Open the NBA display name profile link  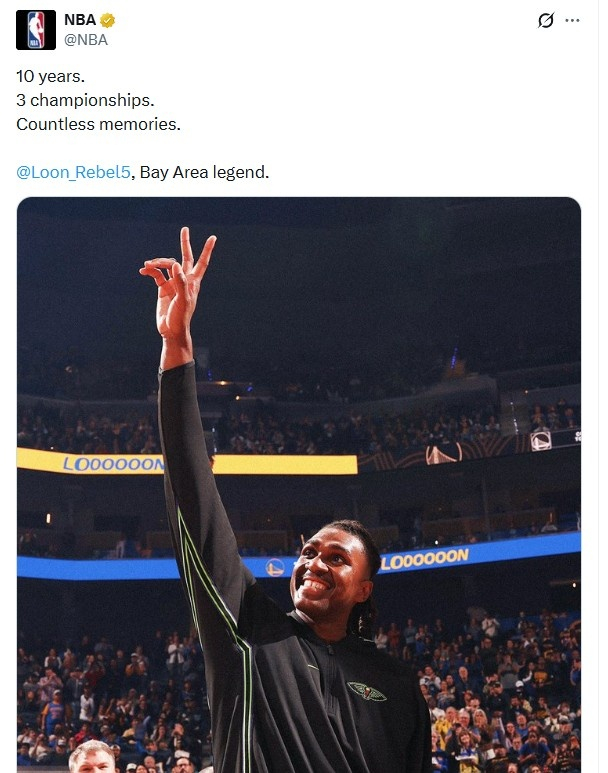[x=79, y=21]
